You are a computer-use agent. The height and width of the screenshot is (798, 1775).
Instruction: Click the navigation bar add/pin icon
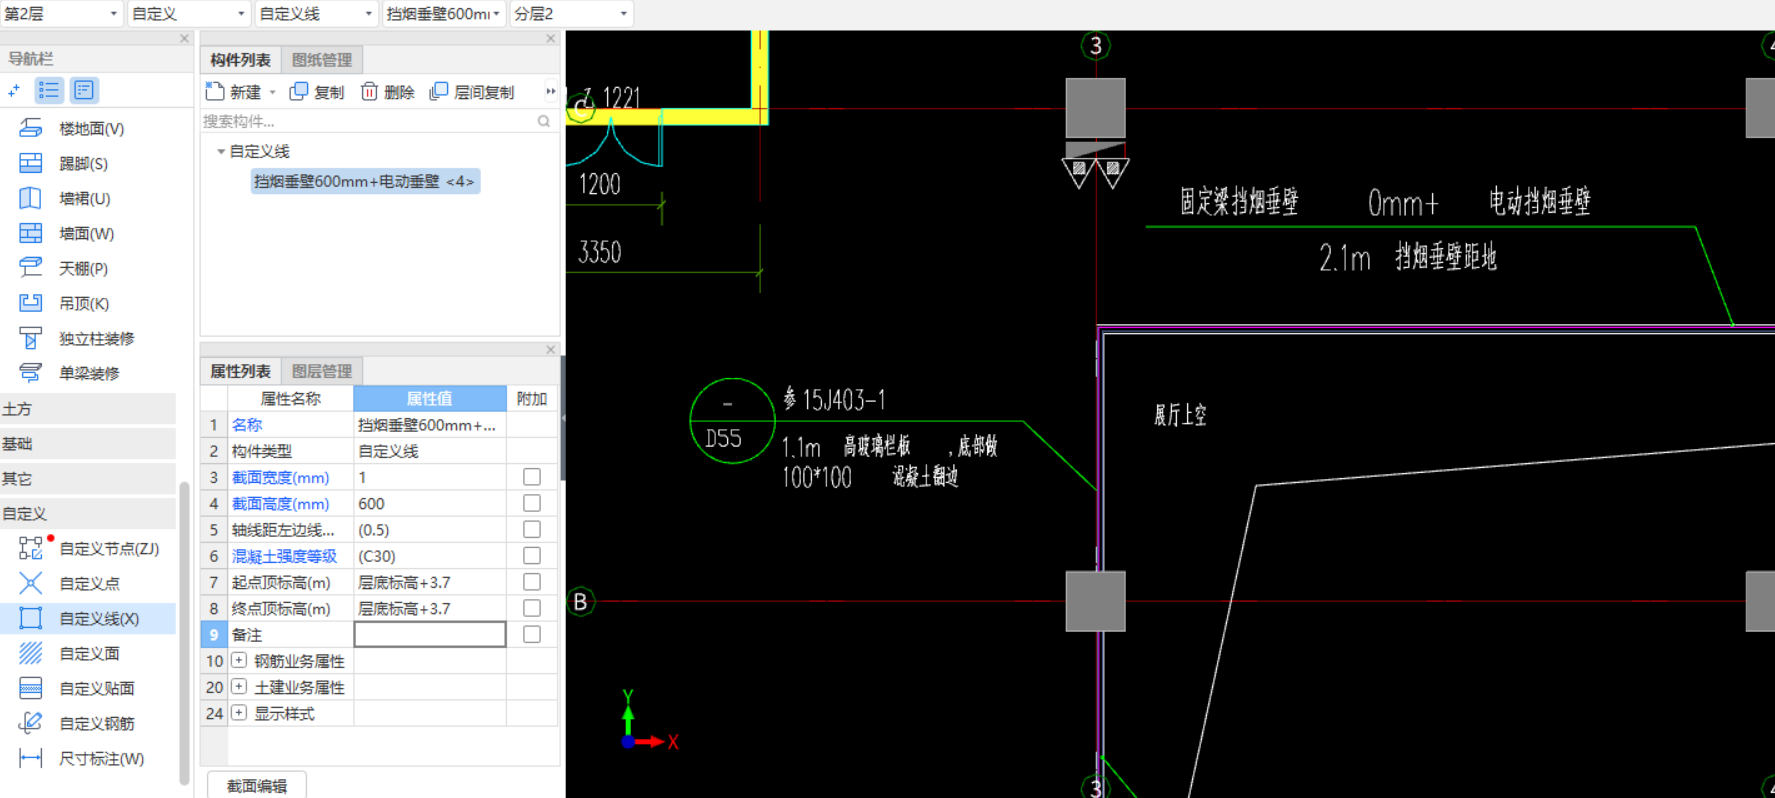(x=14, y=91)
